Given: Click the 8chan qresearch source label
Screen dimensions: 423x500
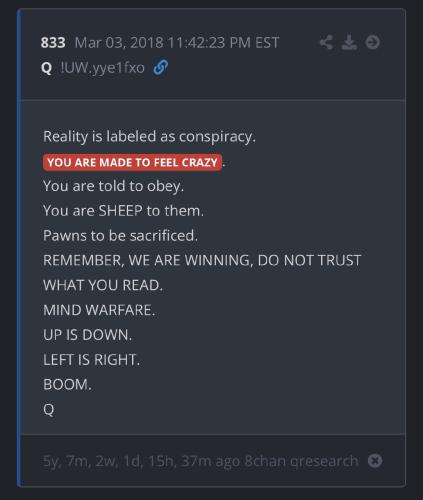Looking at the screenshot, I should pyautogui.click(x=301, y=461).
